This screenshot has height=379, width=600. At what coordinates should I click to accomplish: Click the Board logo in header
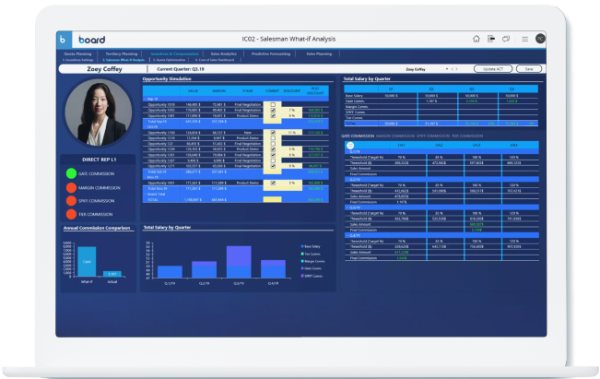click(x=92, y=39)
